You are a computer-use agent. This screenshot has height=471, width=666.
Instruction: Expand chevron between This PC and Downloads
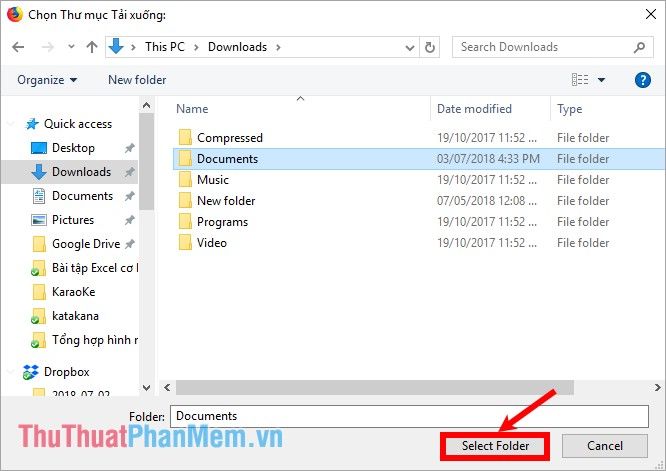196,47
